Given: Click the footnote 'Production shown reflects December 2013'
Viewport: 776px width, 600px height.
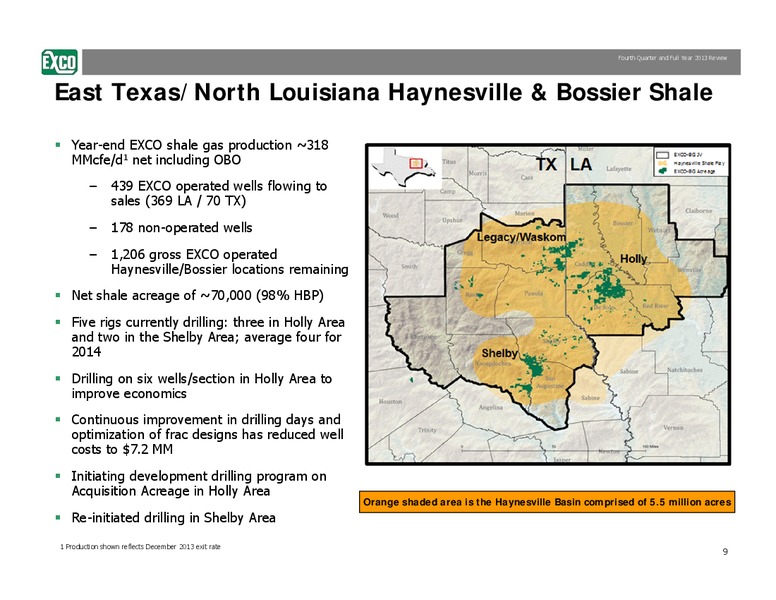Looking at the screenshot, I should pos(141,547).
